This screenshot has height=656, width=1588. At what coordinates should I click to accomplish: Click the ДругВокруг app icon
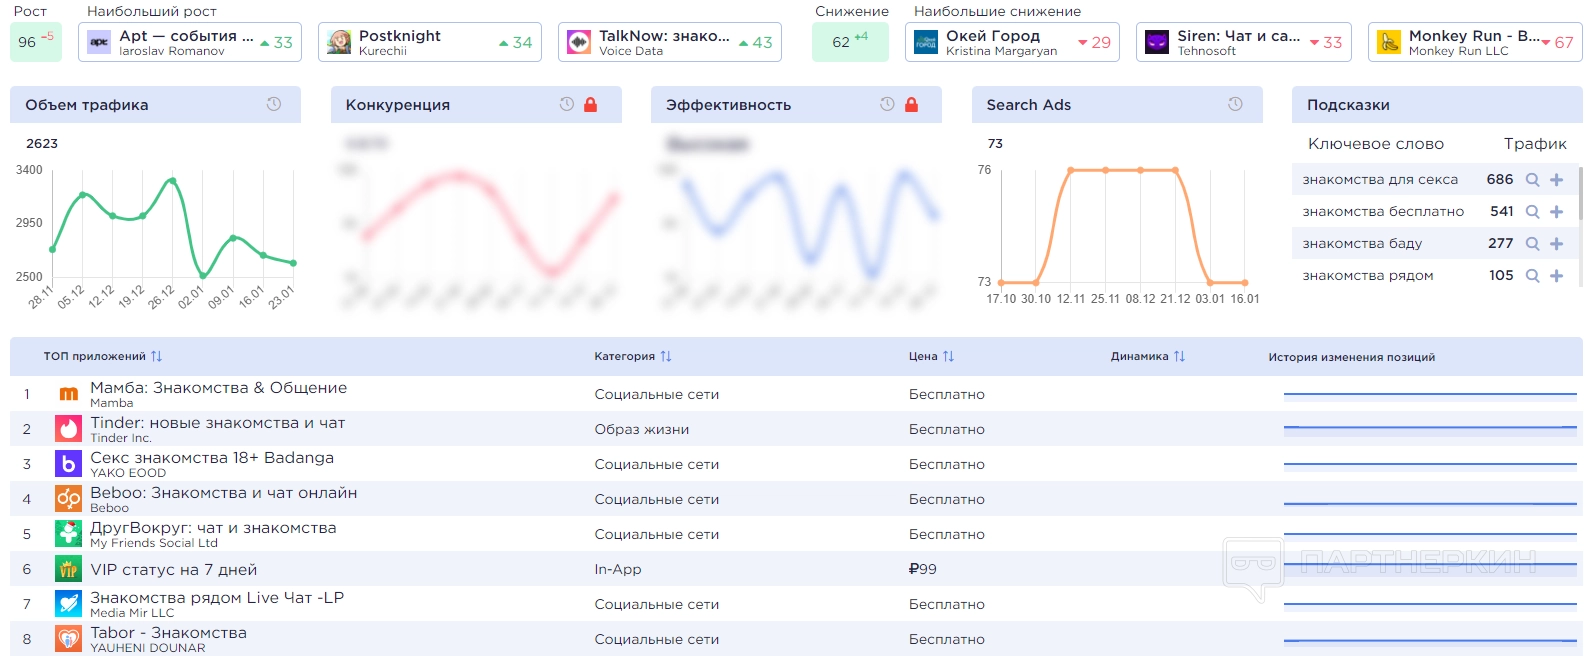point(68,534)
